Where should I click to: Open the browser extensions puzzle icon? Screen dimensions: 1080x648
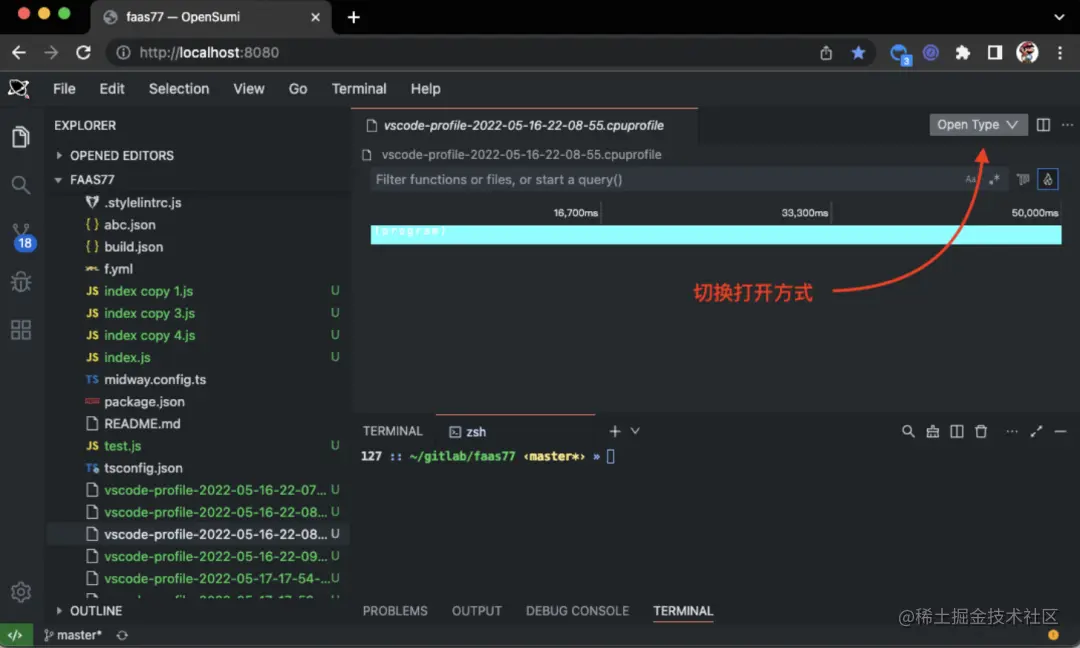tap(962, 52)
